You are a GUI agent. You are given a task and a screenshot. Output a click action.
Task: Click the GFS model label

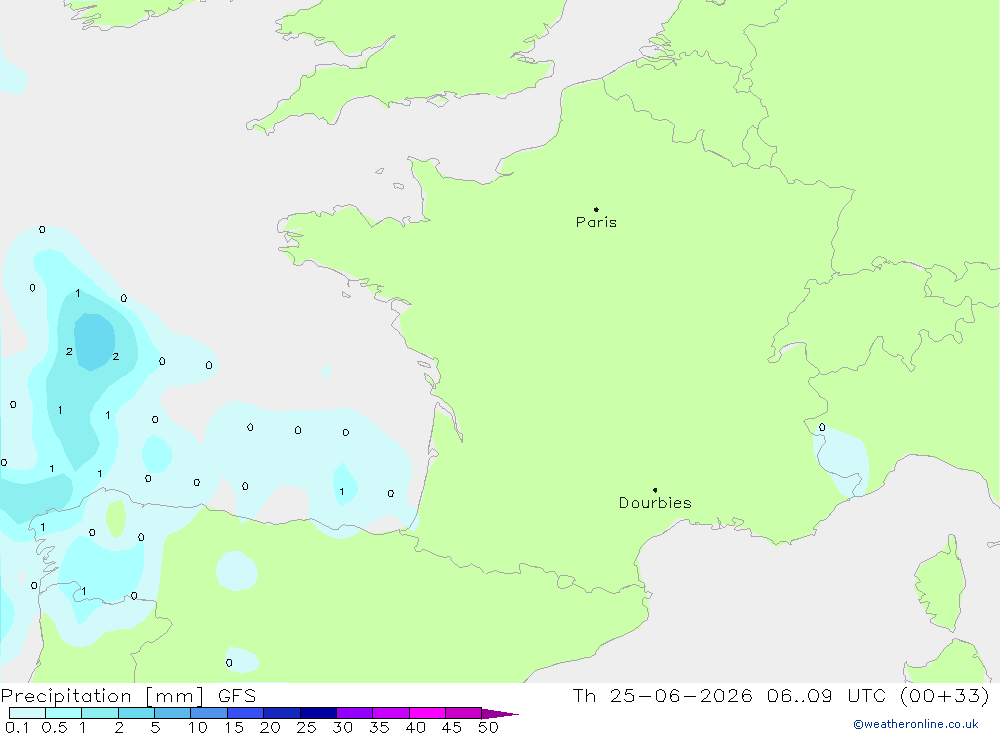(237, 695)
